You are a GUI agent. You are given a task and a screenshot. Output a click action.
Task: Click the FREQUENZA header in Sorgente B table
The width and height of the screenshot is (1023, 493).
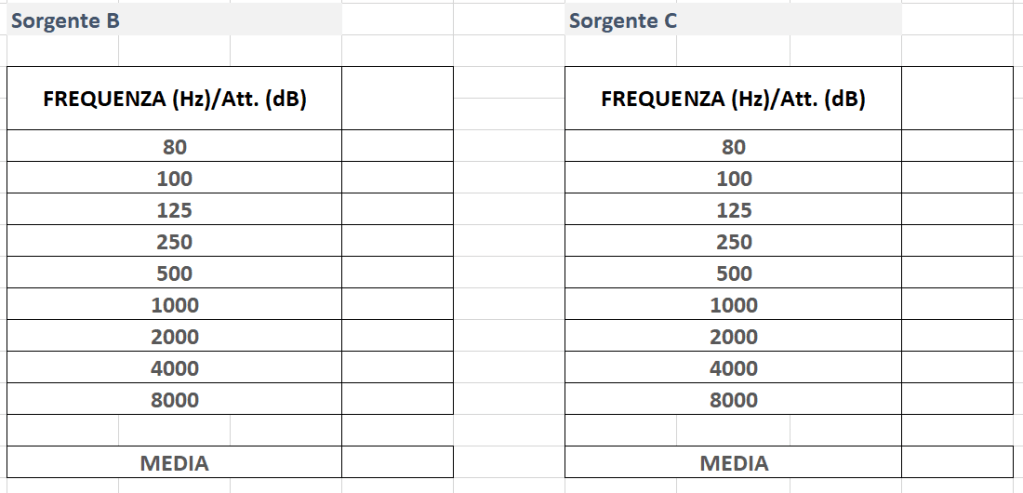click(x=175, y=99)
